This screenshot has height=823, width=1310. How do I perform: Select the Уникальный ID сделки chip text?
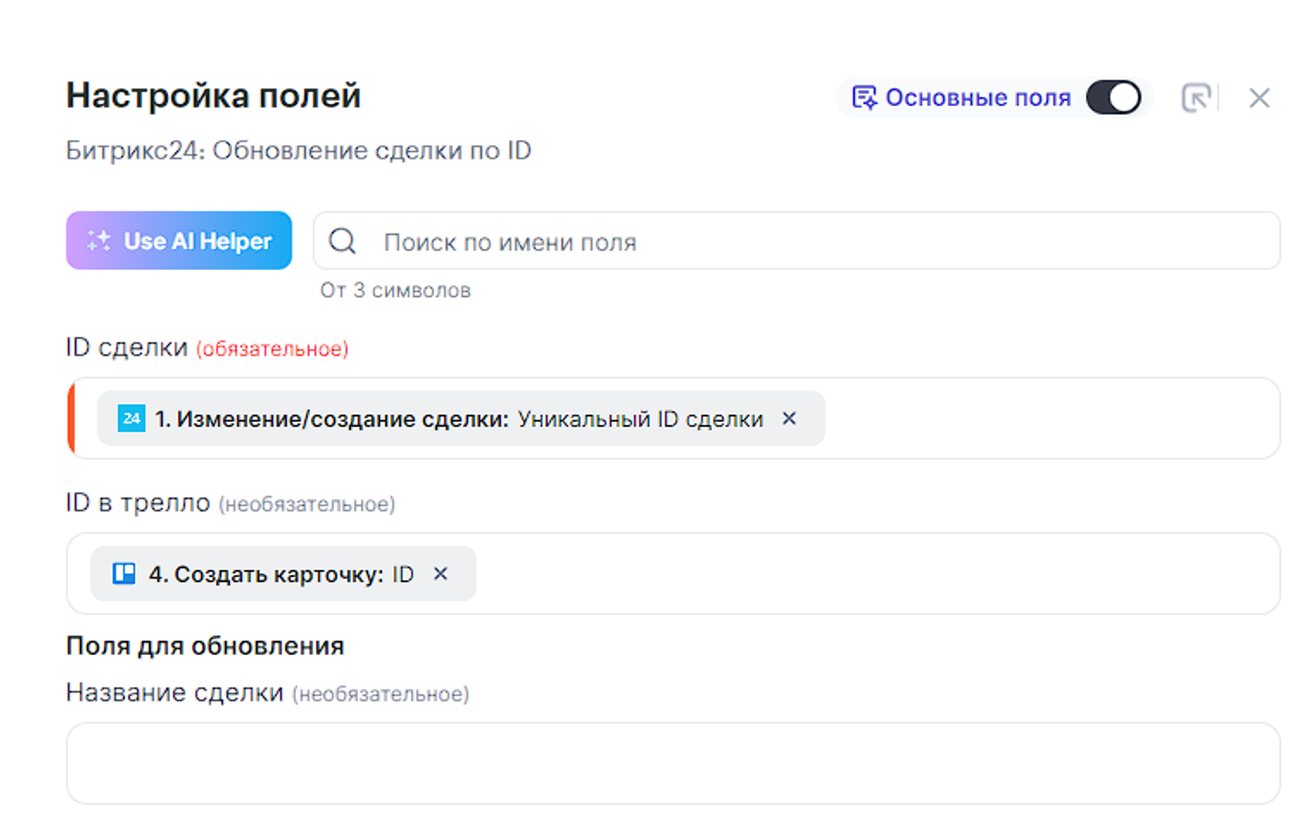640,419
